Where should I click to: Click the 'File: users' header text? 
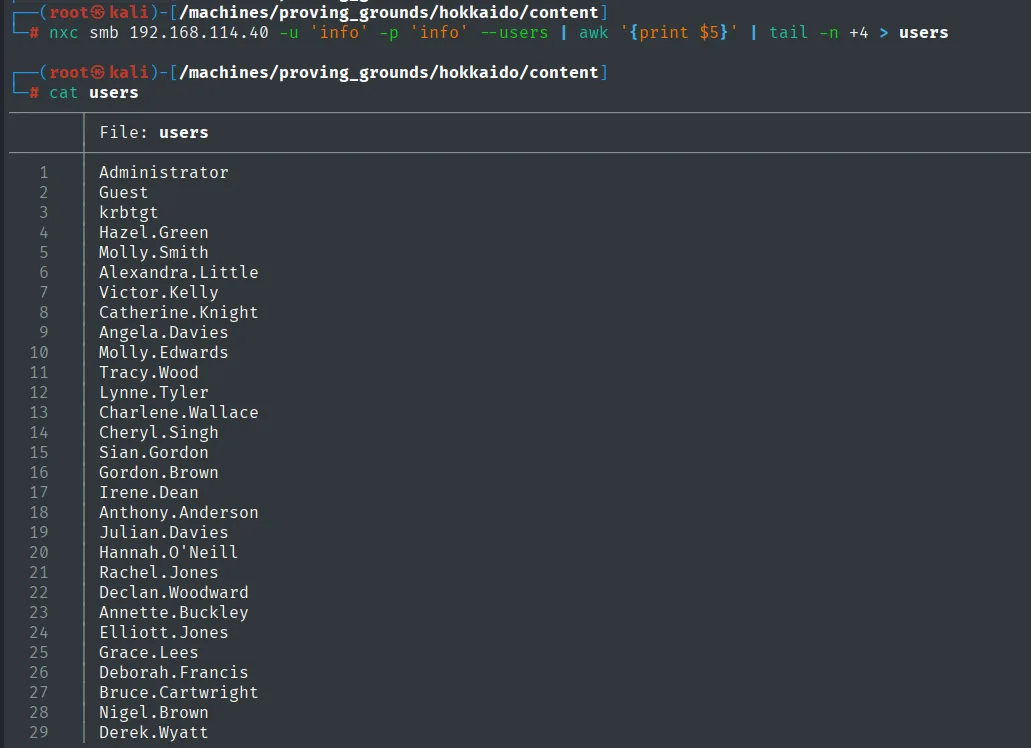(x=154, y=132)
